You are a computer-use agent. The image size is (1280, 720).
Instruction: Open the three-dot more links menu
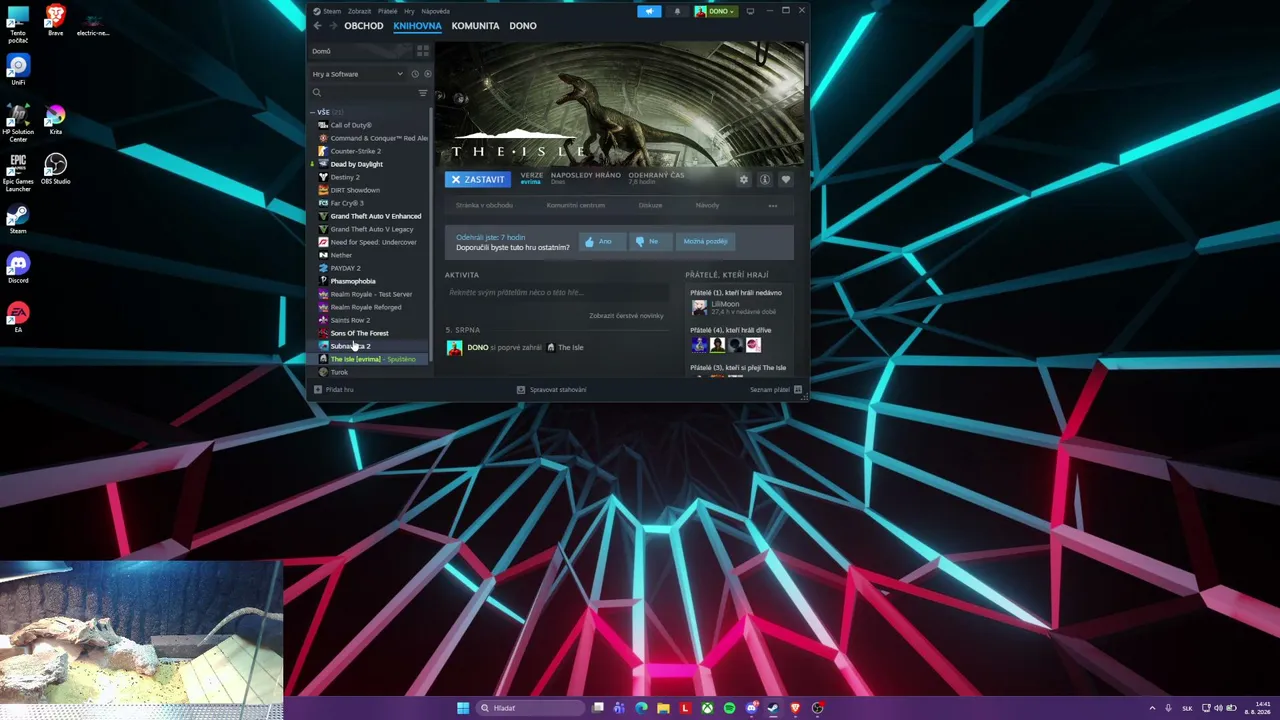pyautogui.click(x=772, y=206)
